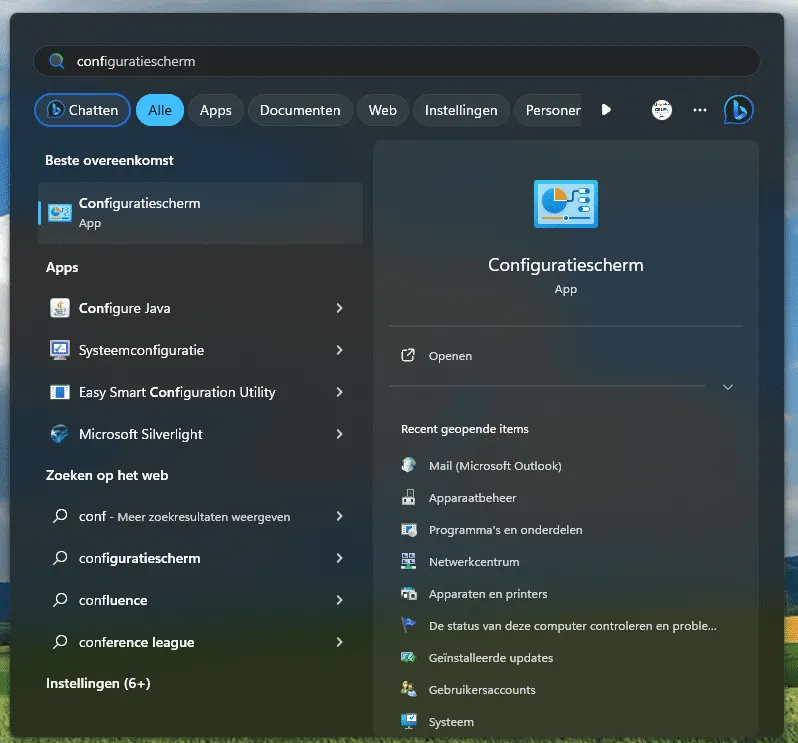The height and width of the screenshot is (743, 798).
Task: Click Openen to launch Configuratiescherm
Action: [x=450, y=356]
